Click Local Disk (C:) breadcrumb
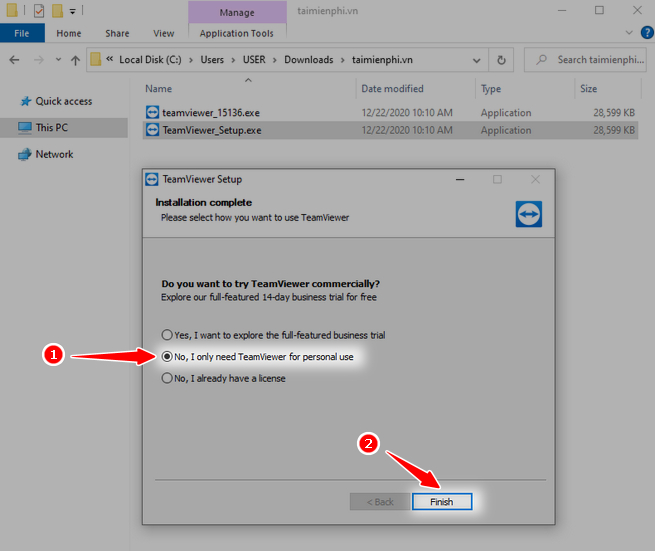 [x=150, y=59]
